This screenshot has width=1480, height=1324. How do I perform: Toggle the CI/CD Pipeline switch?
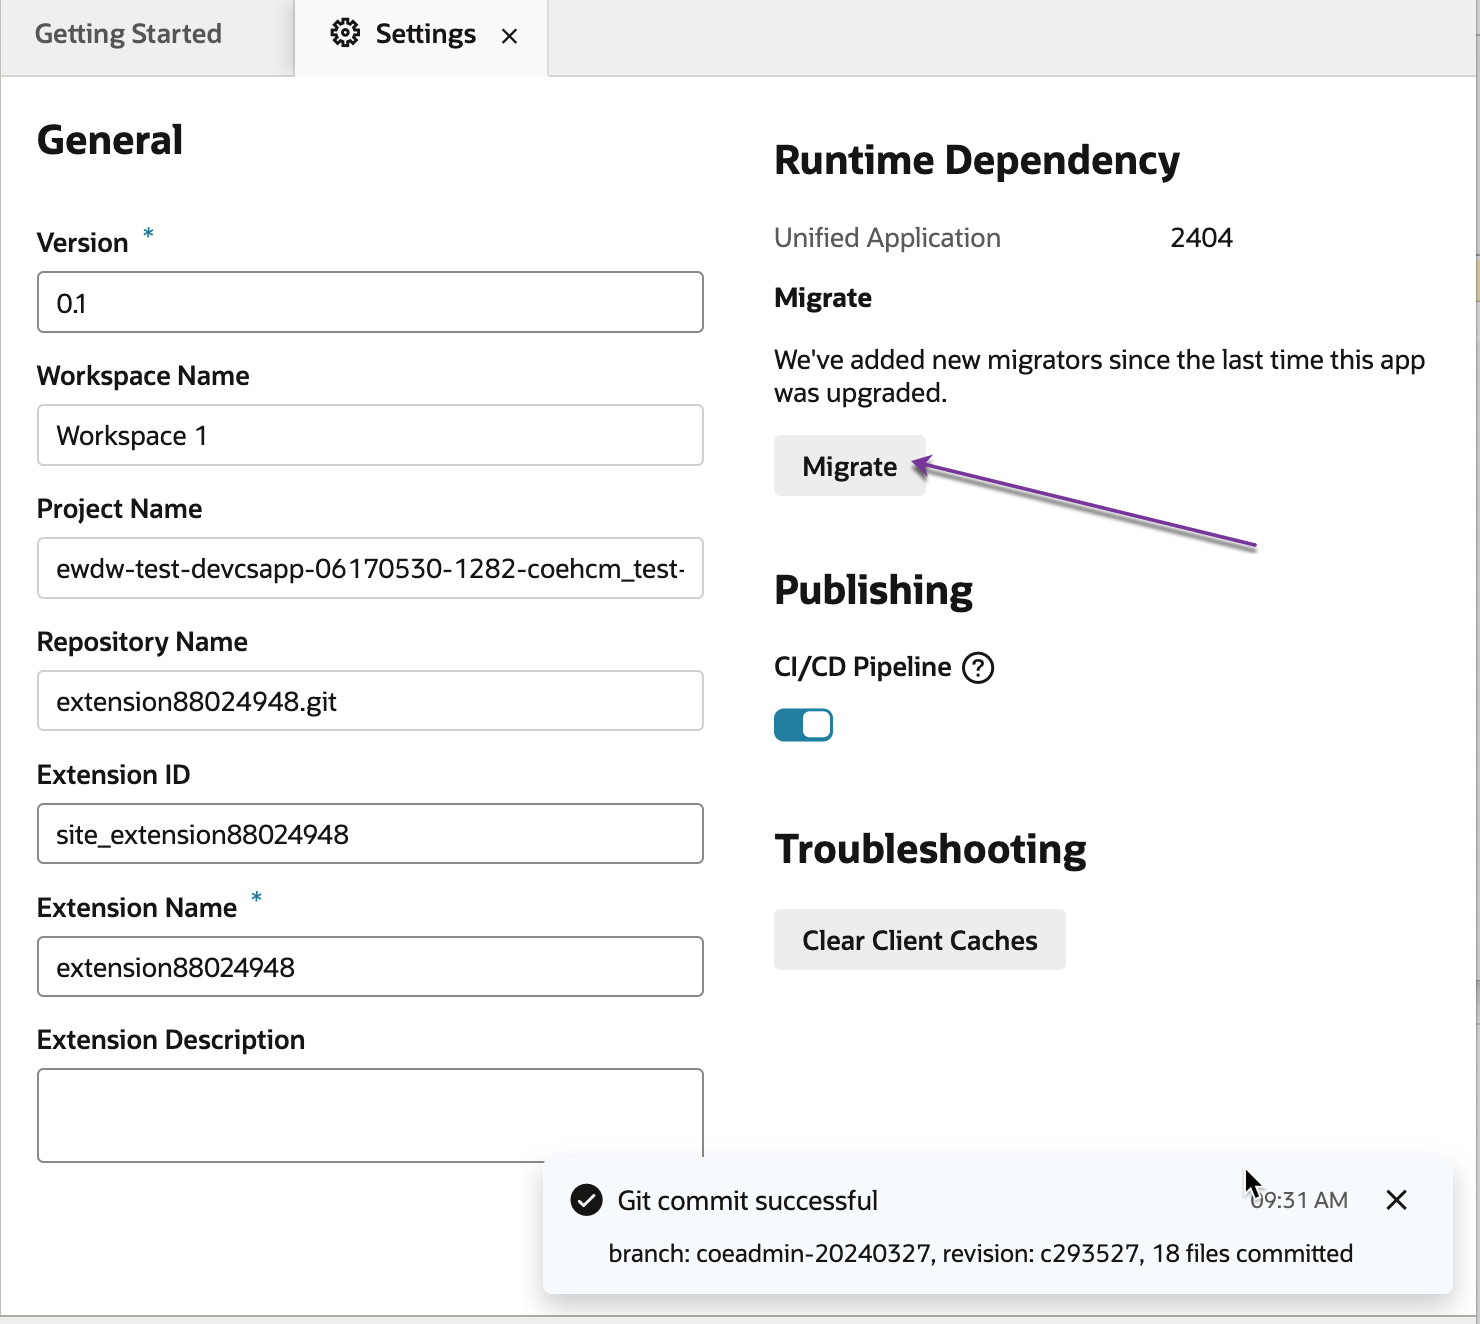pos(803,725)
